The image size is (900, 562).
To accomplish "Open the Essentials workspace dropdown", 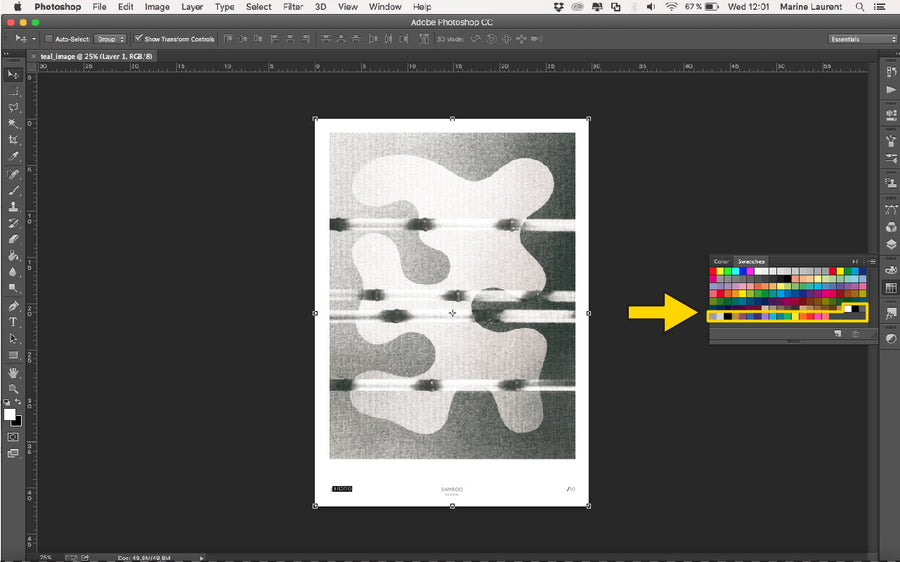I will [x=862, y=39].
